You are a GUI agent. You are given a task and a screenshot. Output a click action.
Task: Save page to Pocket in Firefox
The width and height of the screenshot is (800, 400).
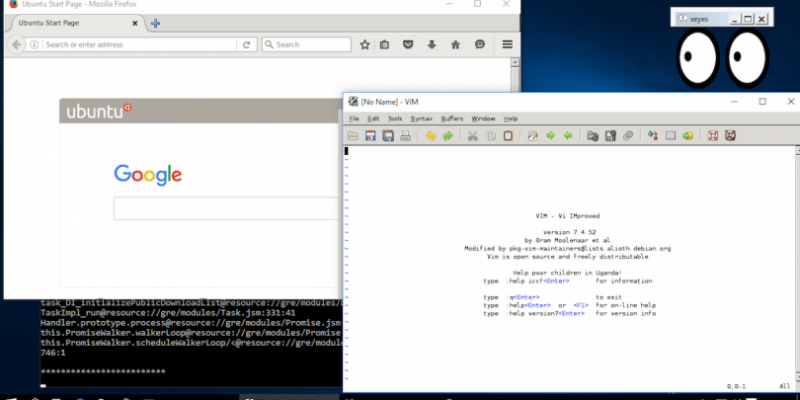point(408,45)
